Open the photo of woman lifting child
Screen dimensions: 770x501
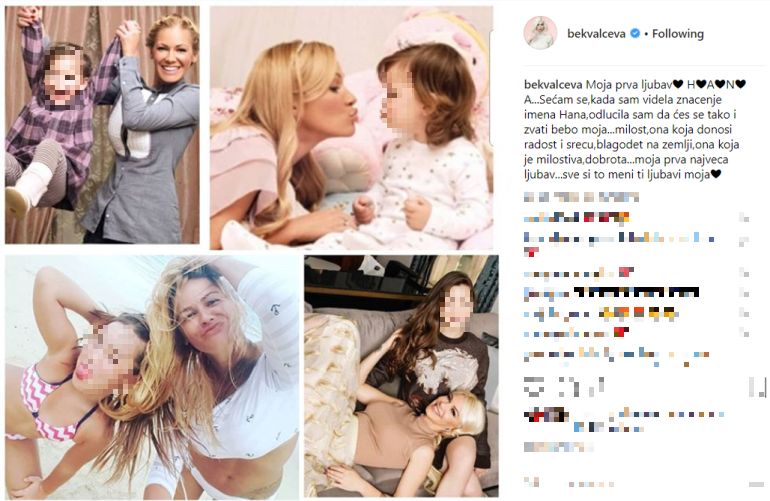102,125
